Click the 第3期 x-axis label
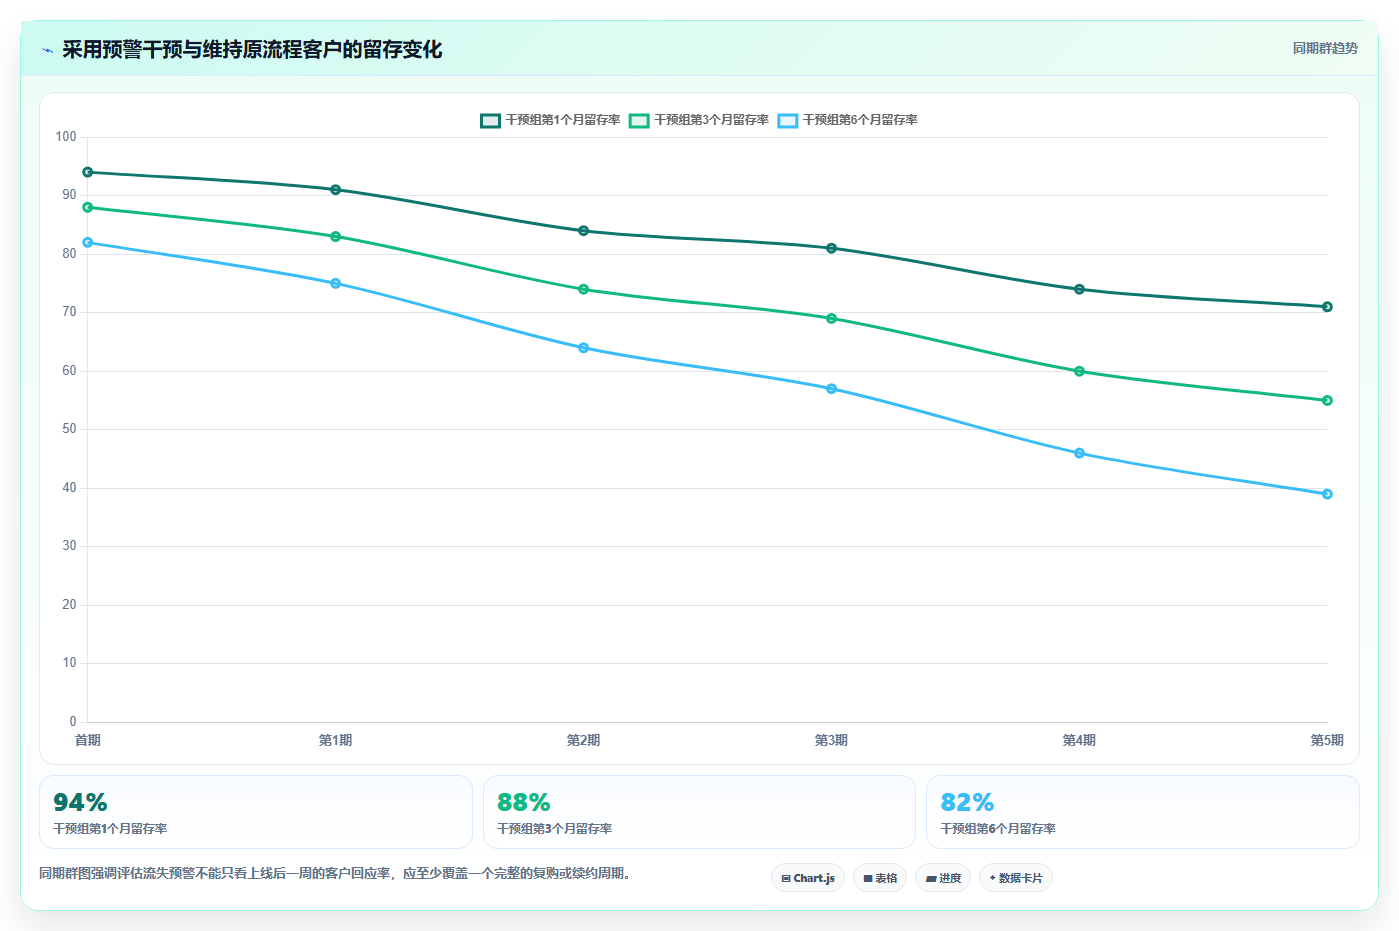1399x931 pixels. click(832, 740)
